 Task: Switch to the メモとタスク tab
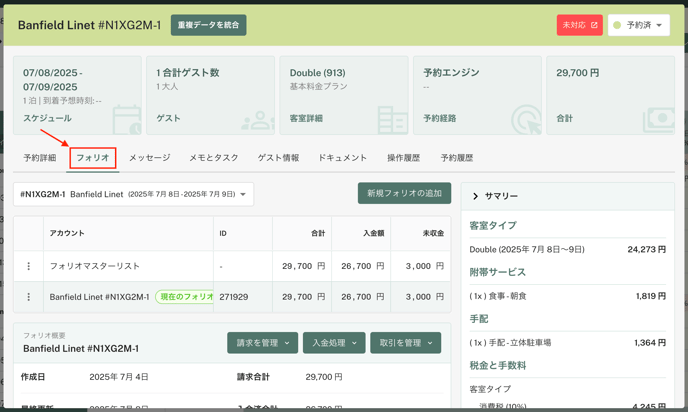click(214, 158)
